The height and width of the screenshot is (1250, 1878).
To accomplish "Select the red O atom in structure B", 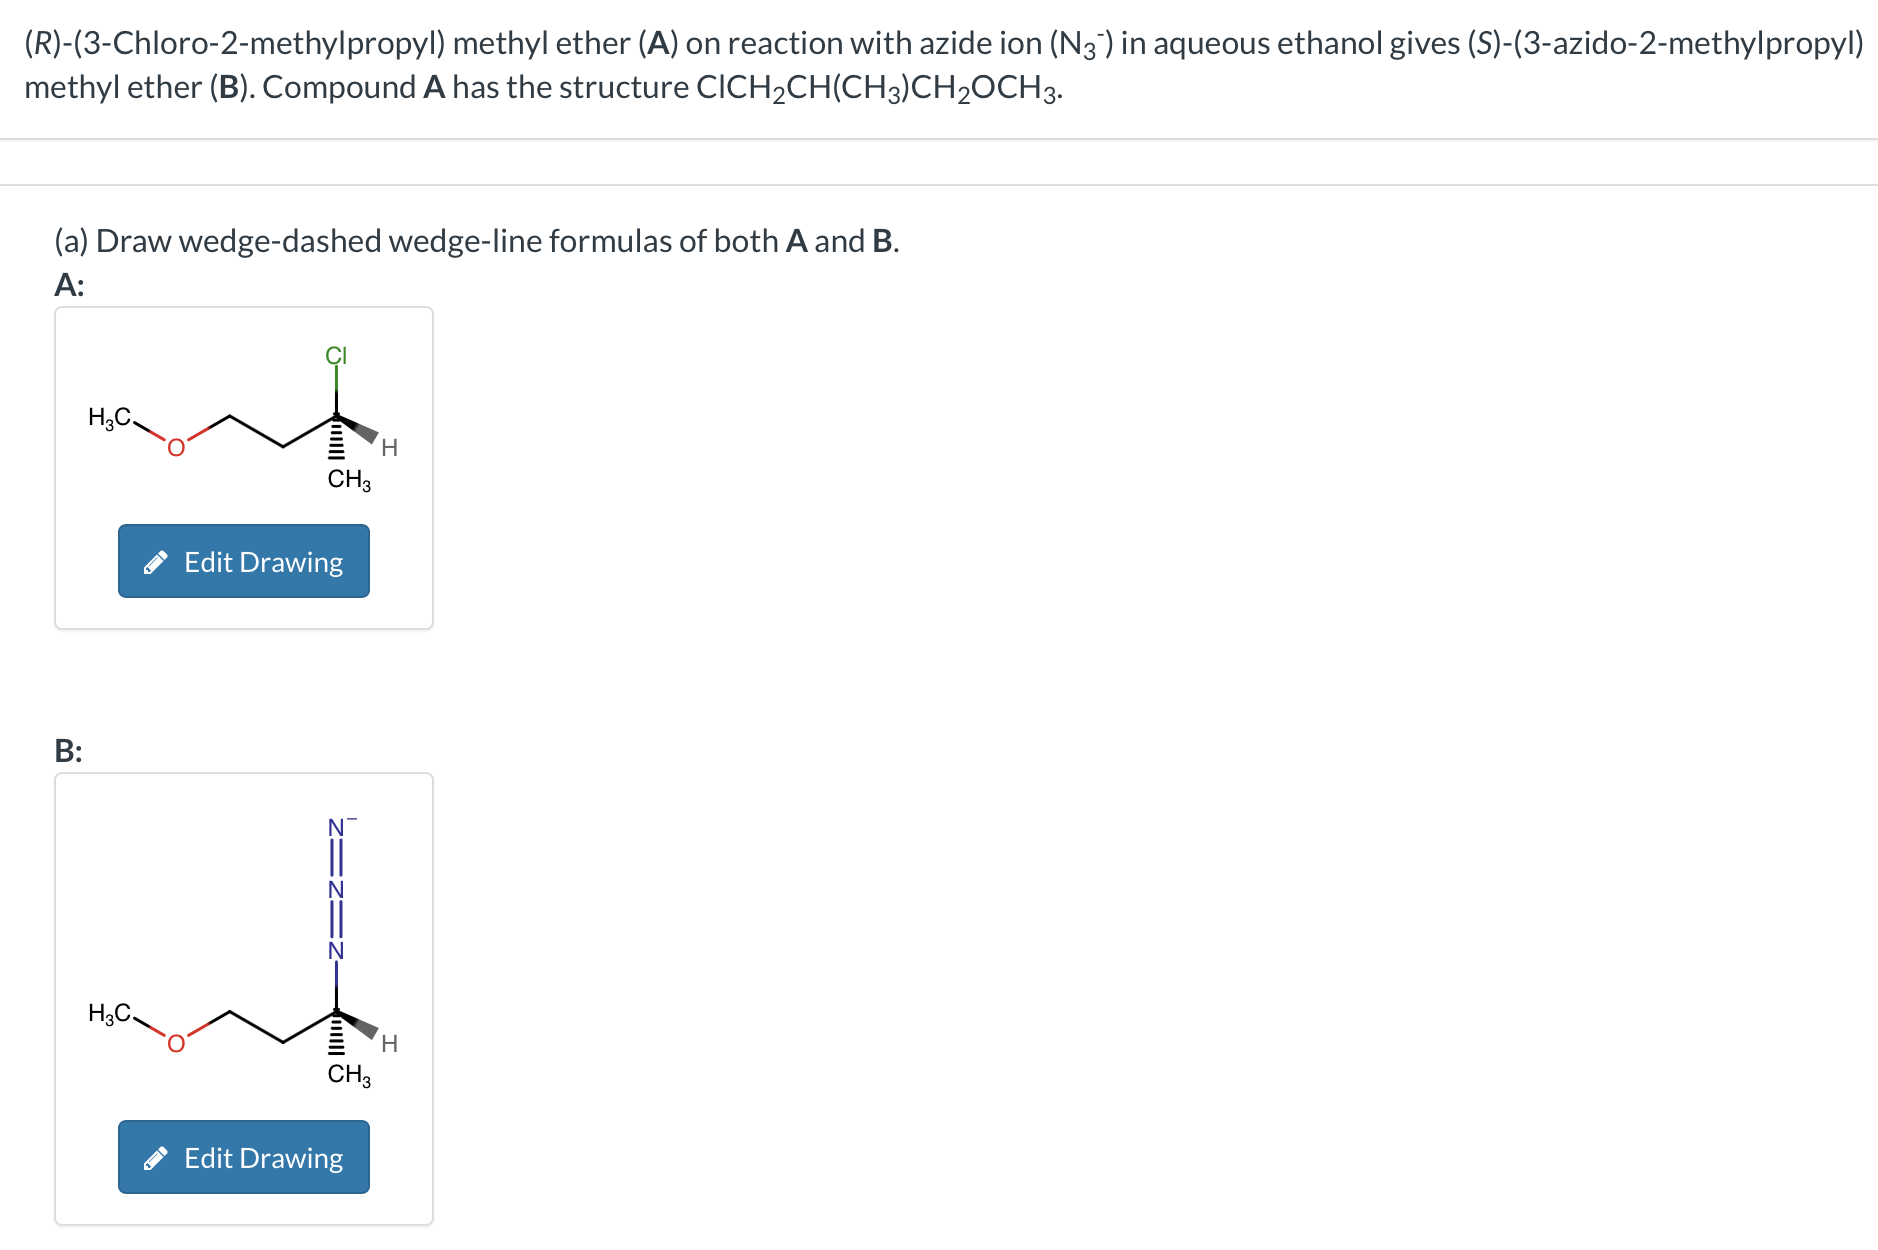I will 176,1044.
